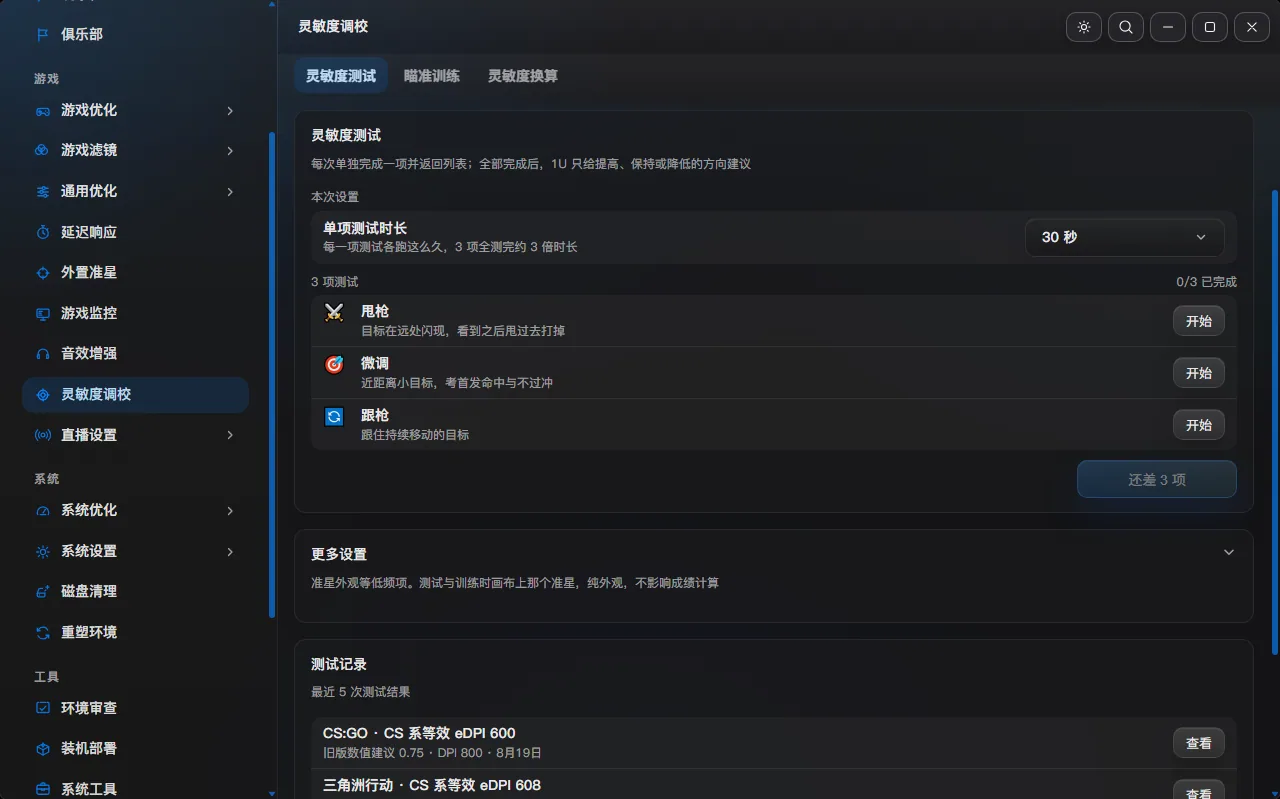
Task: Click the 系统设置 gear icon
Action: point(43,551)
